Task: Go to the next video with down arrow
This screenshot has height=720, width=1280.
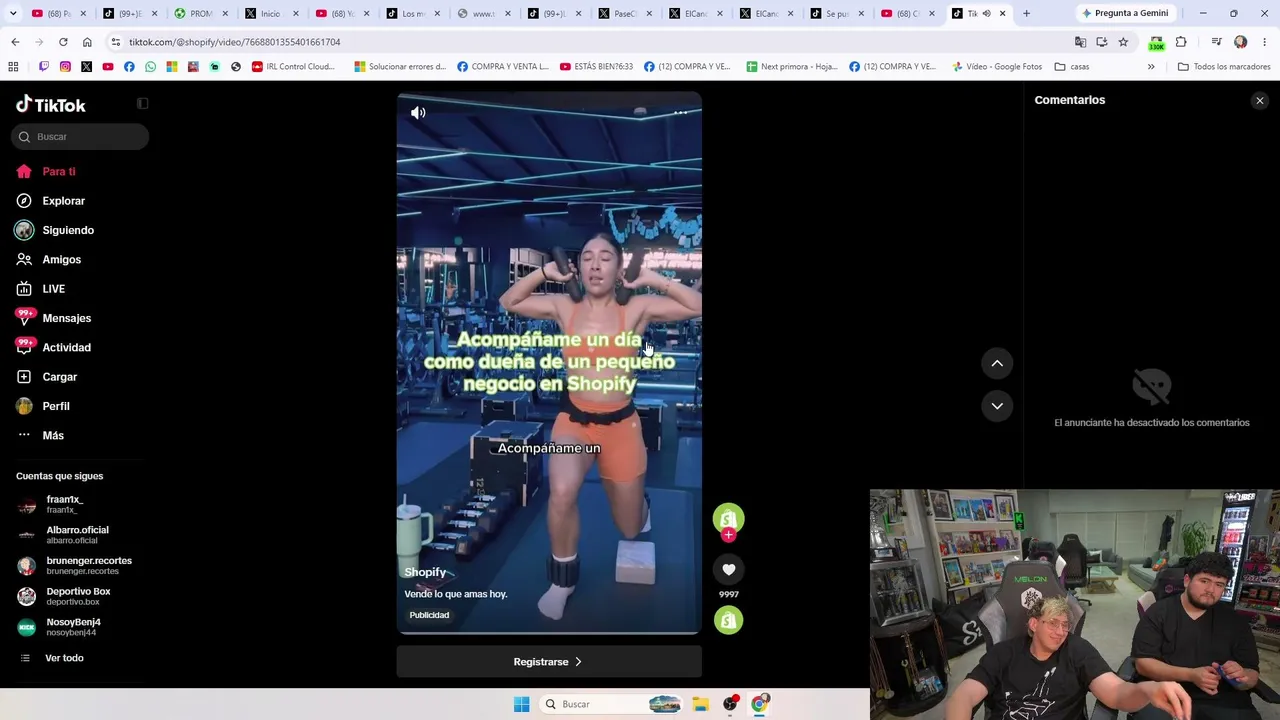Action: 997,406
